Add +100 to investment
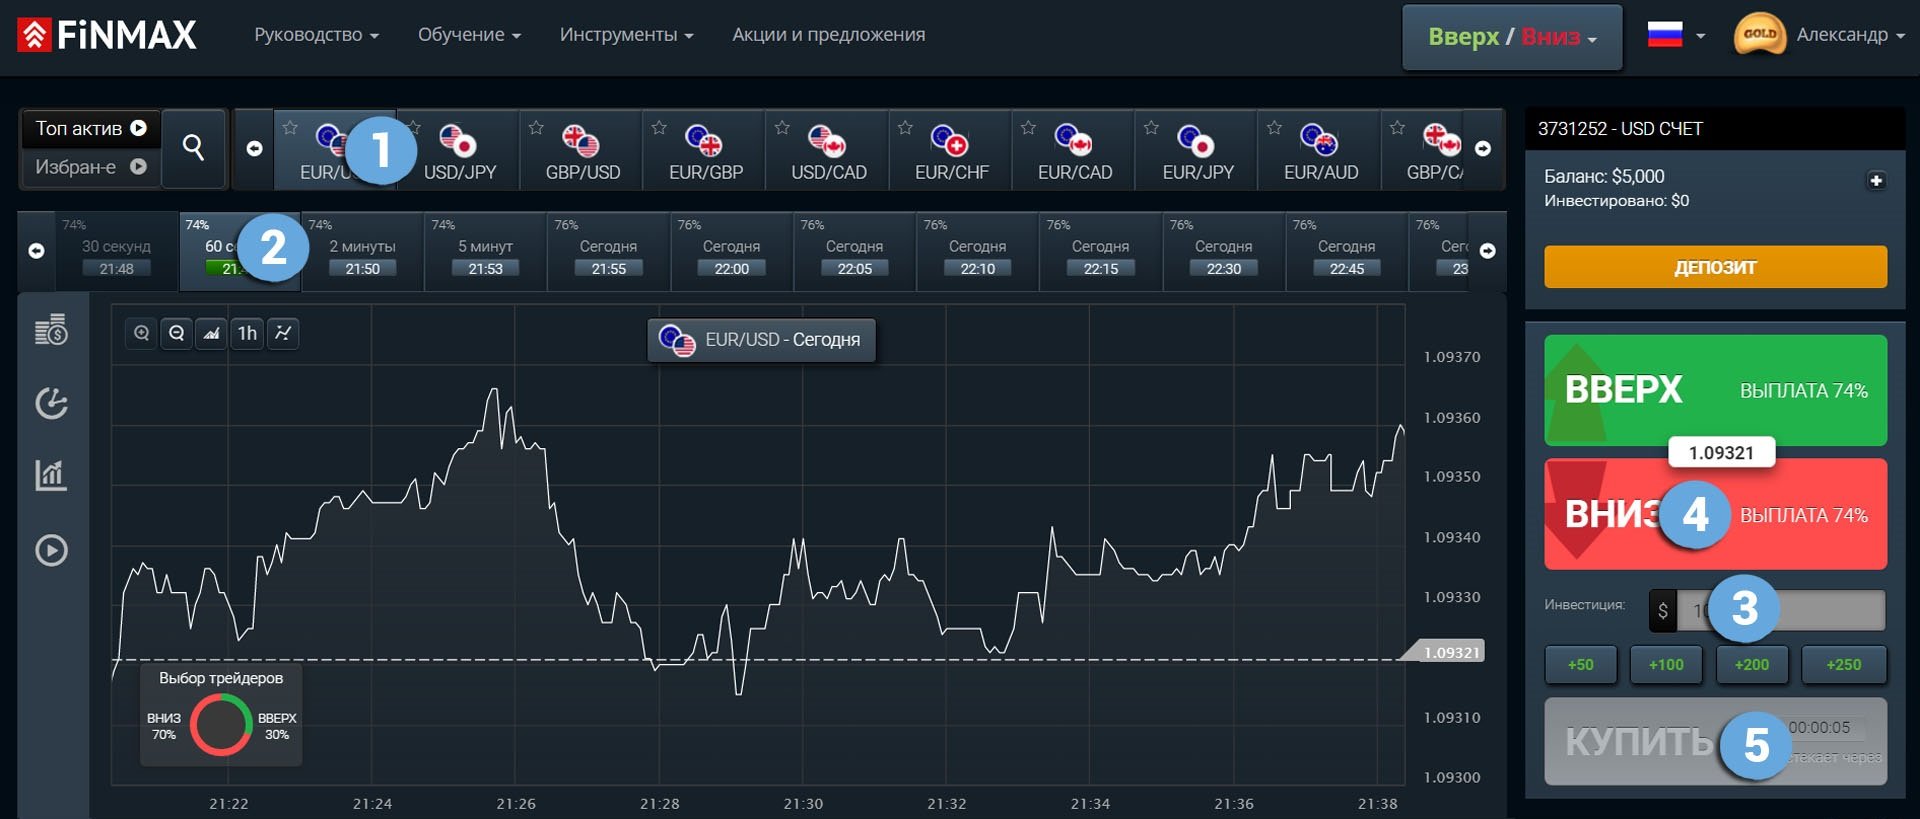Screen dimensions: 1920x819 pyautogui.click(x=1666, y=664)
